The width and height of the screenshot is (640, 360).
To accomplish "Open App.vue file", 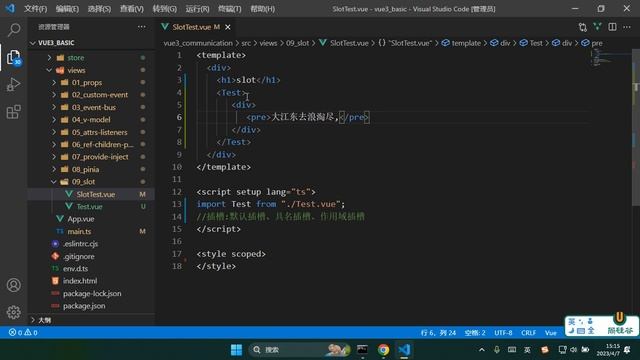I will [91, 219].
